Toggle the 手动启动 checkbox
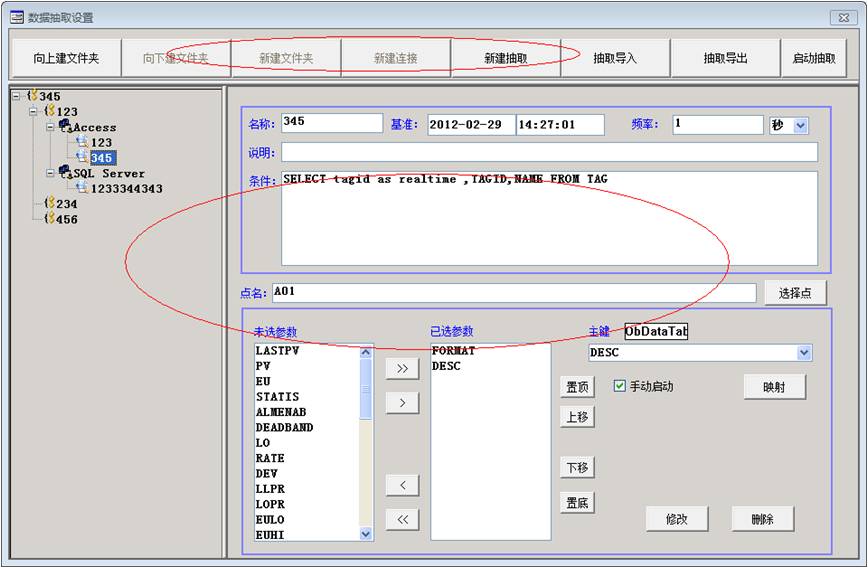868x568 pixels. point(620,386)
